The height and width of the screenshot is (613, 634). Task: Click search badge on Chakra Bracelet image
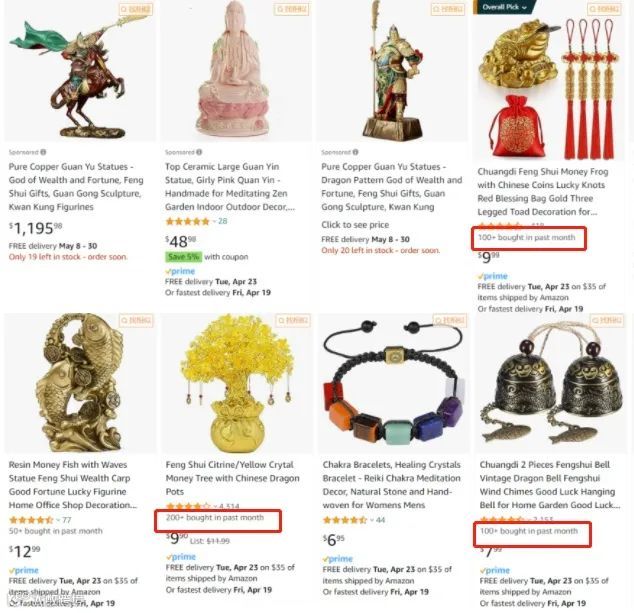(x=450, y=321)
